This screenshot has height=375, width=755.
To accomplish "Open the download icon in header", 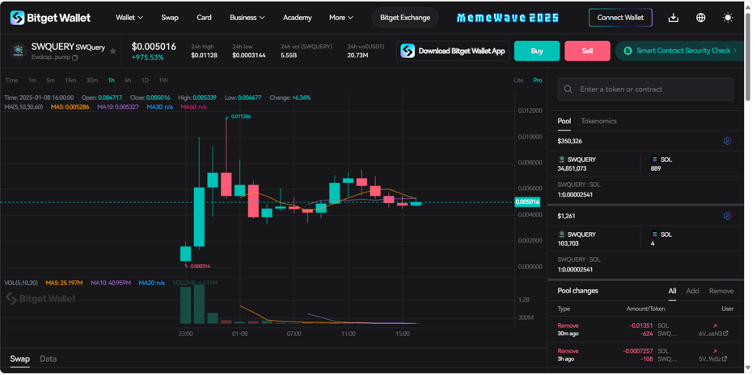I will click(x=673, y=18).
